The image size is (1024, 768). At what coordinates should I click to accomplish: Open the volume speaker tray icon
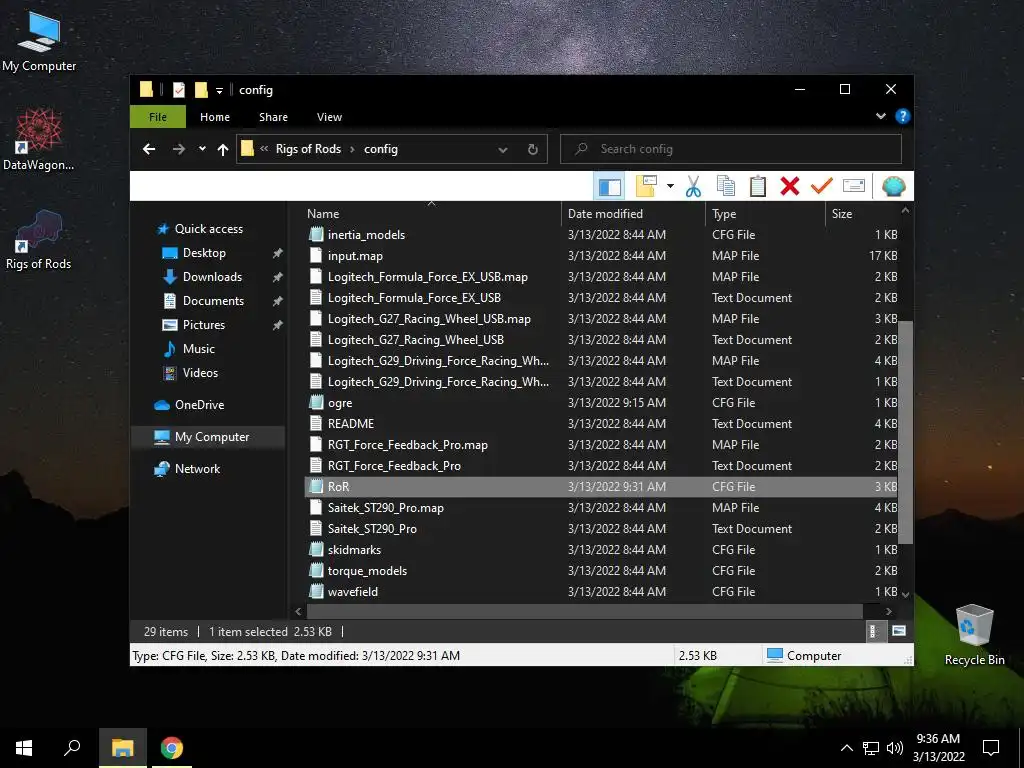coord(895,748)
